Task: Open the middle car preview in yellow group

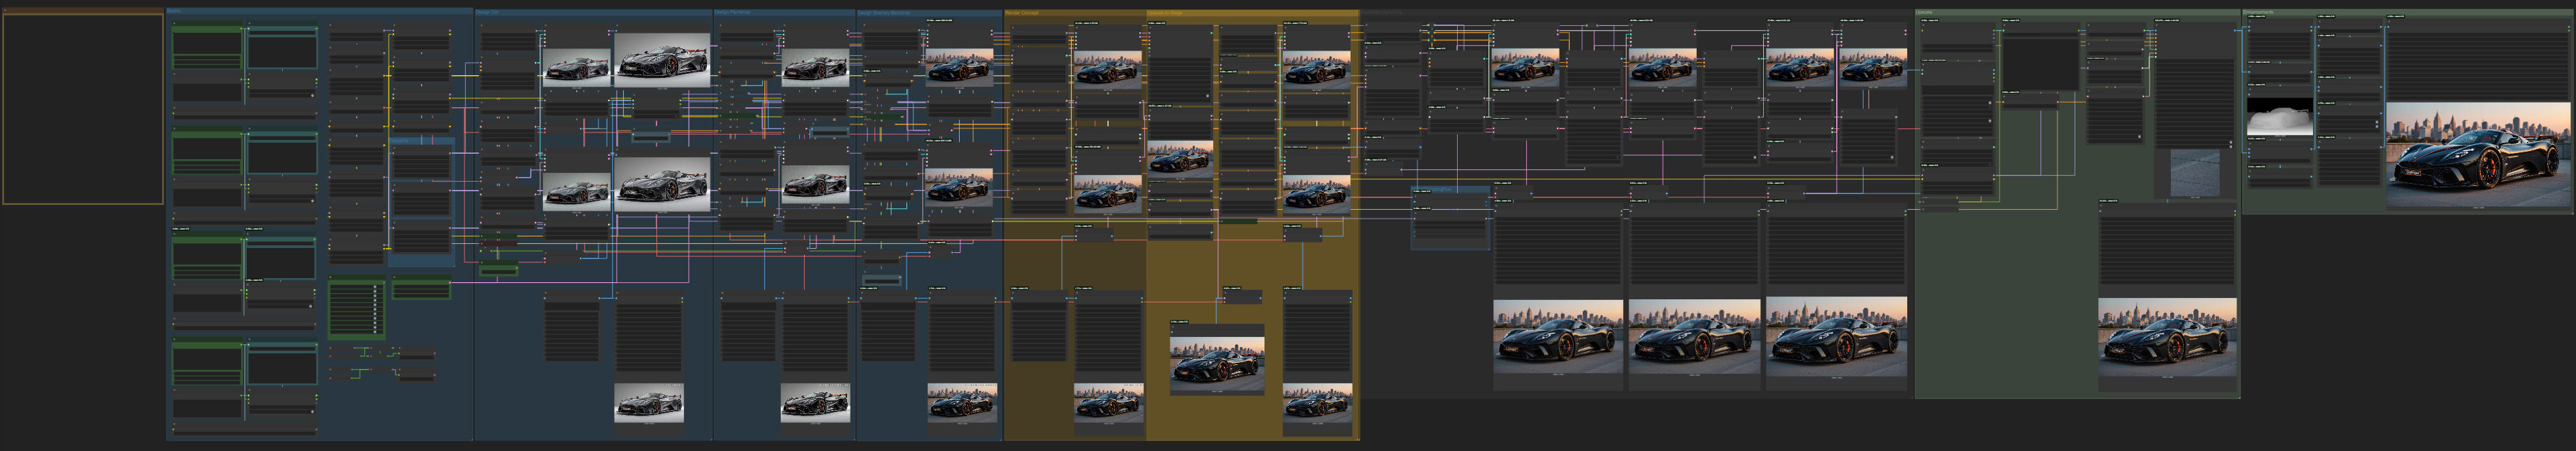Action: tap(1180, 158)
